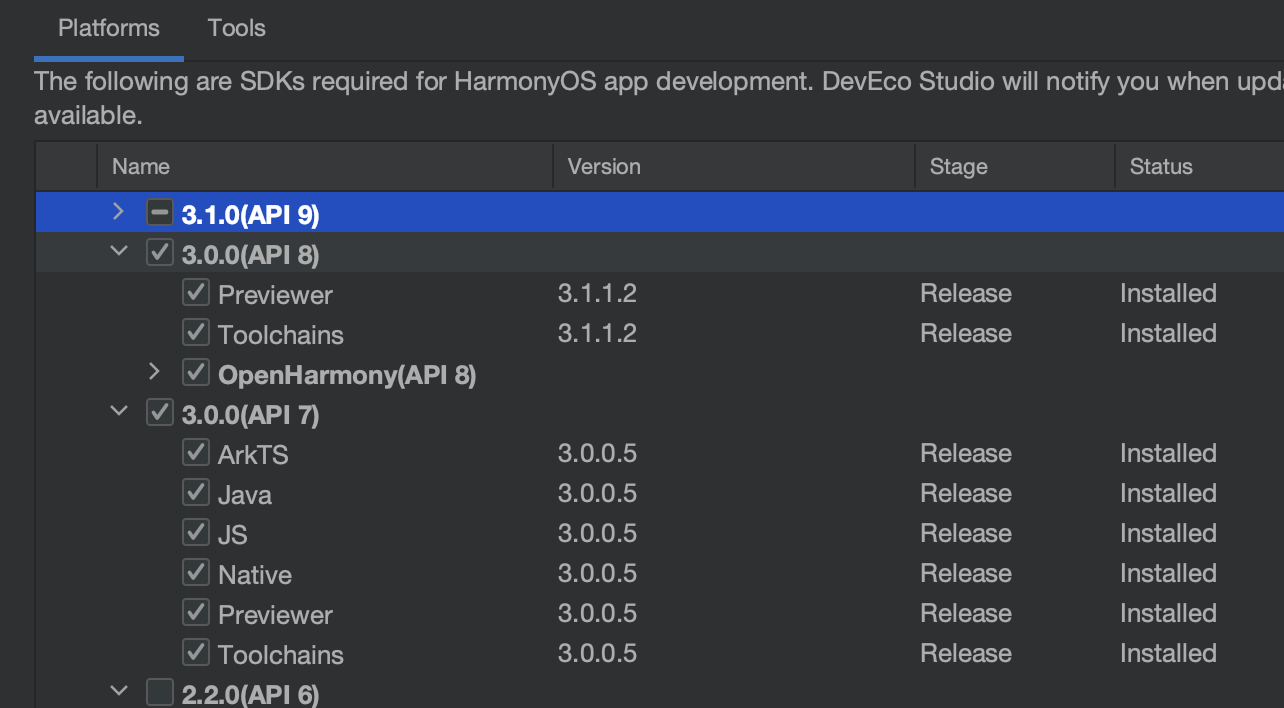Click "Toolchains" label in the 3.1.1.2 row
Viewport: 1284px width, 708px height.
tap(281, 334)
